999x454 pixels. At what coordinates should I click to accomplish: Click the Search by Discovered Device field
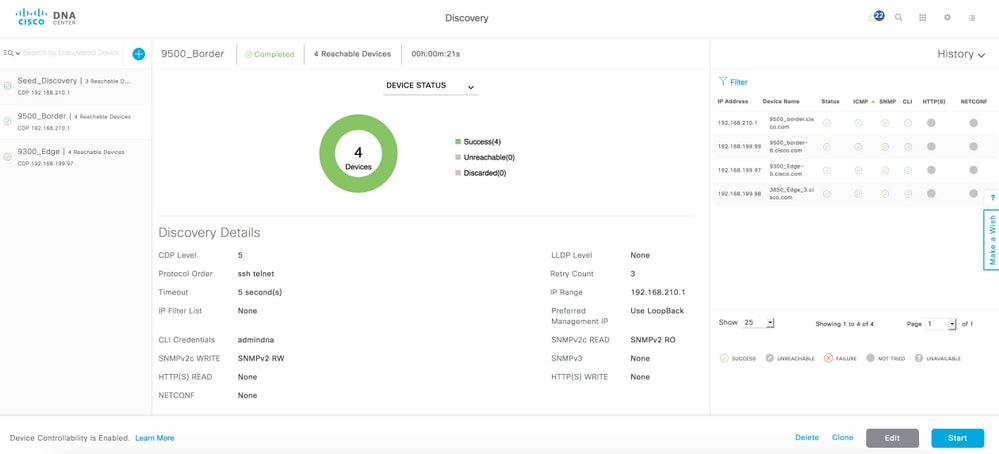(x=71, y=53)
